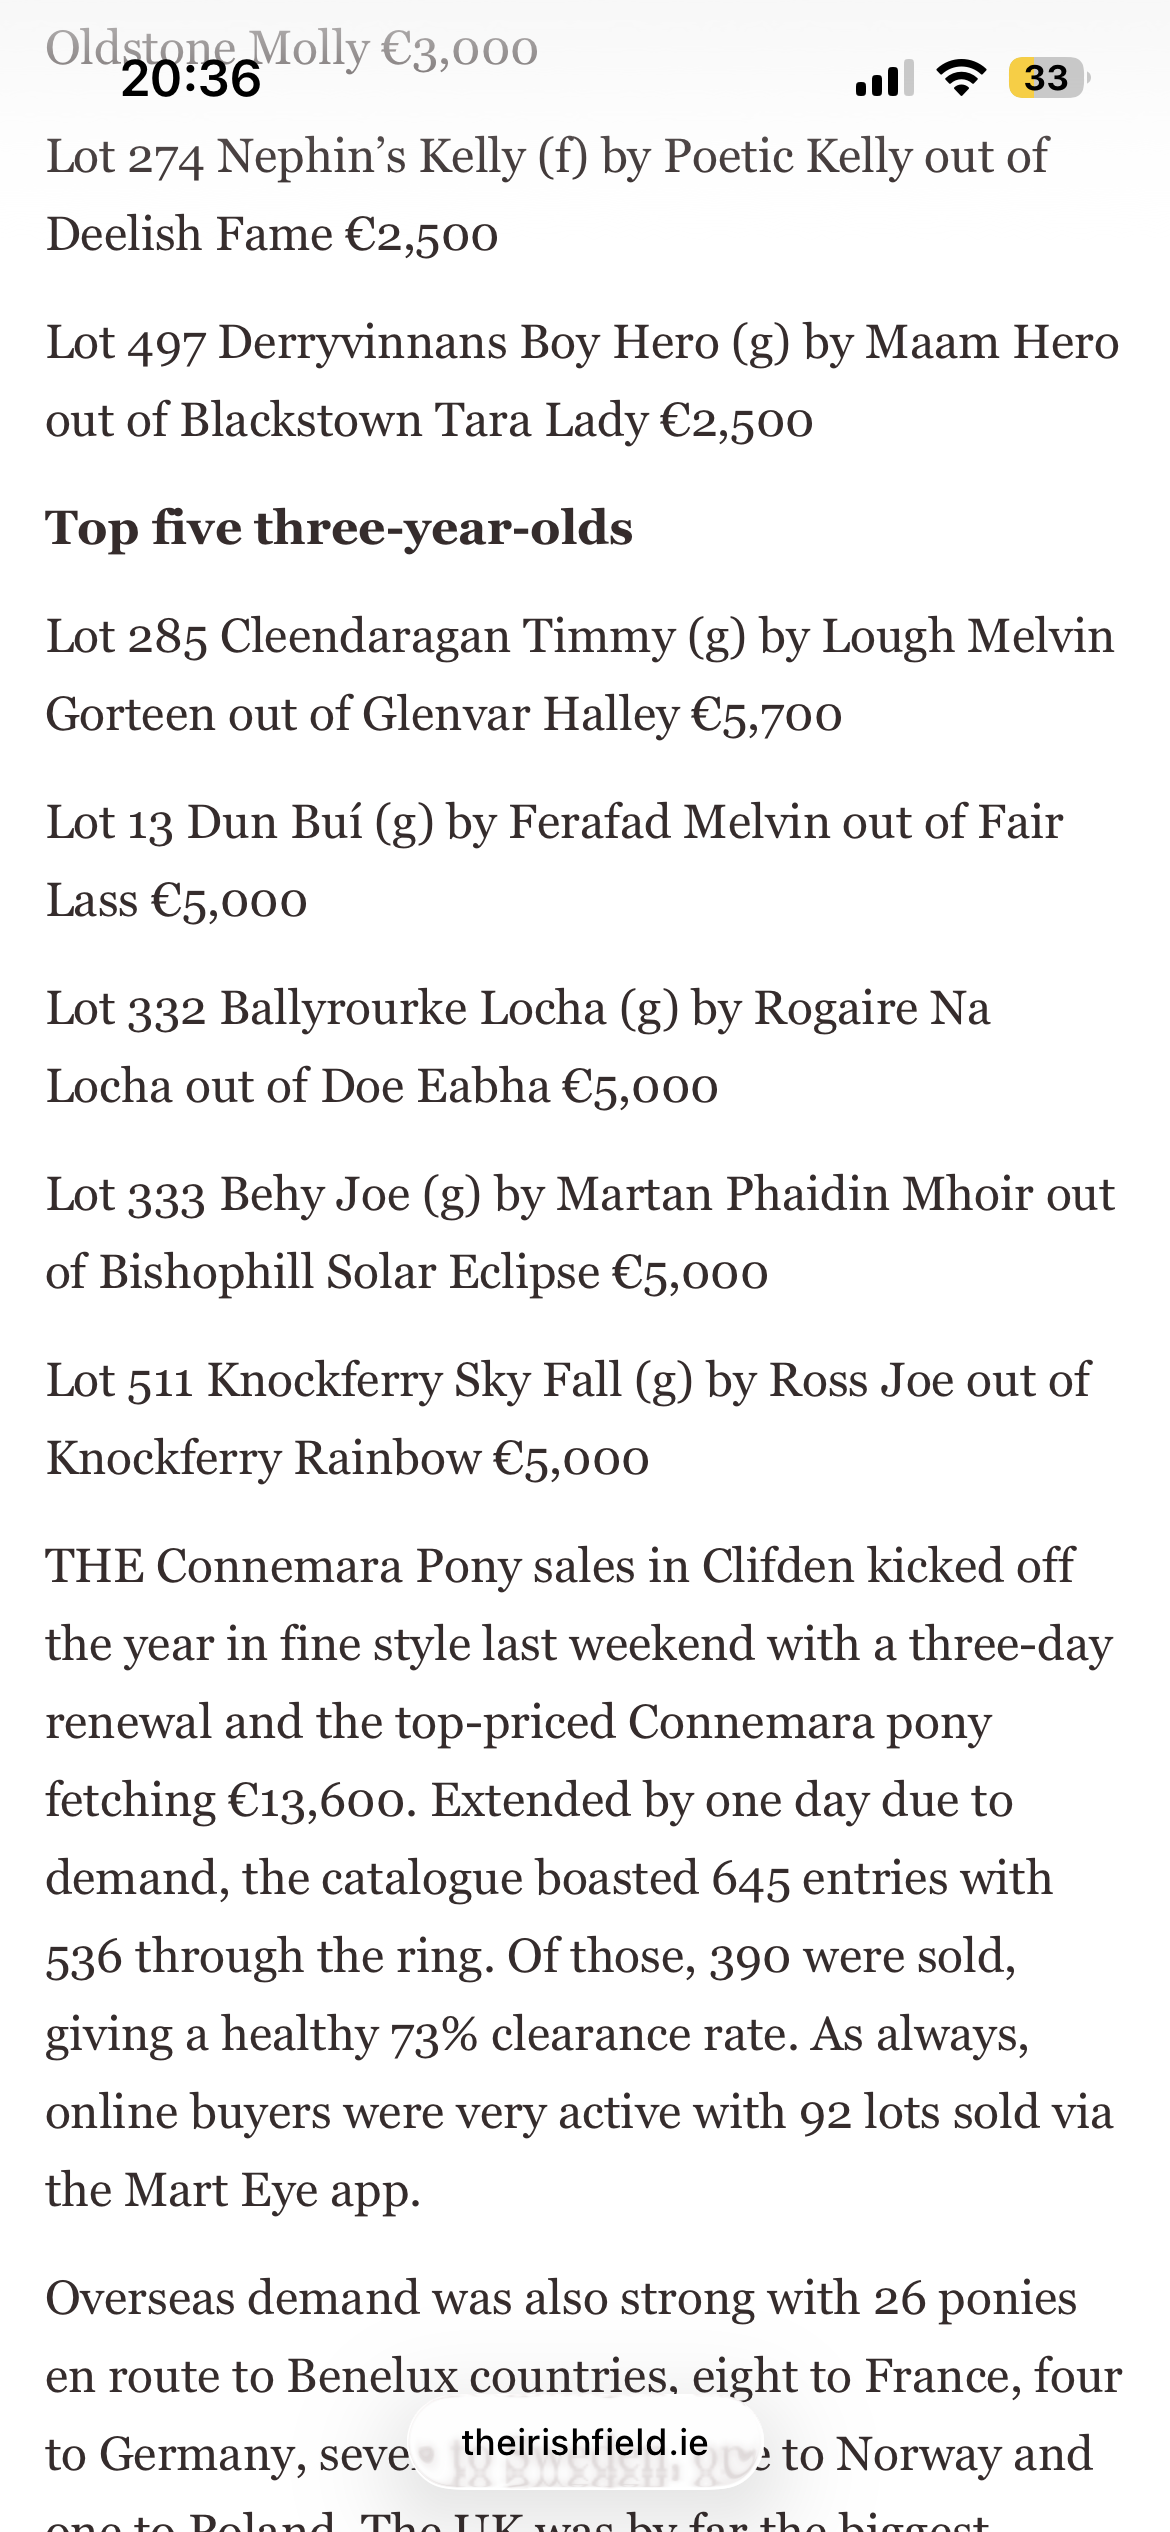
Task: Tap the battery level indicator showing 33
Action: pyautogui.click(x=1047, y=77)
